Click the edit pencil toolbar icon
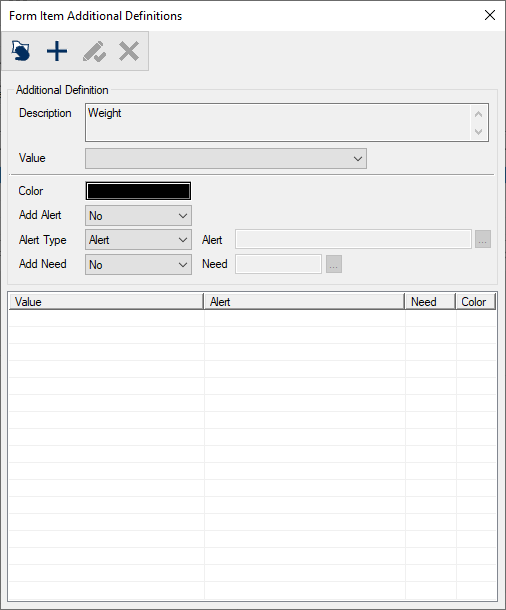Viewport: 506px width, 610px height. [94, 51]
